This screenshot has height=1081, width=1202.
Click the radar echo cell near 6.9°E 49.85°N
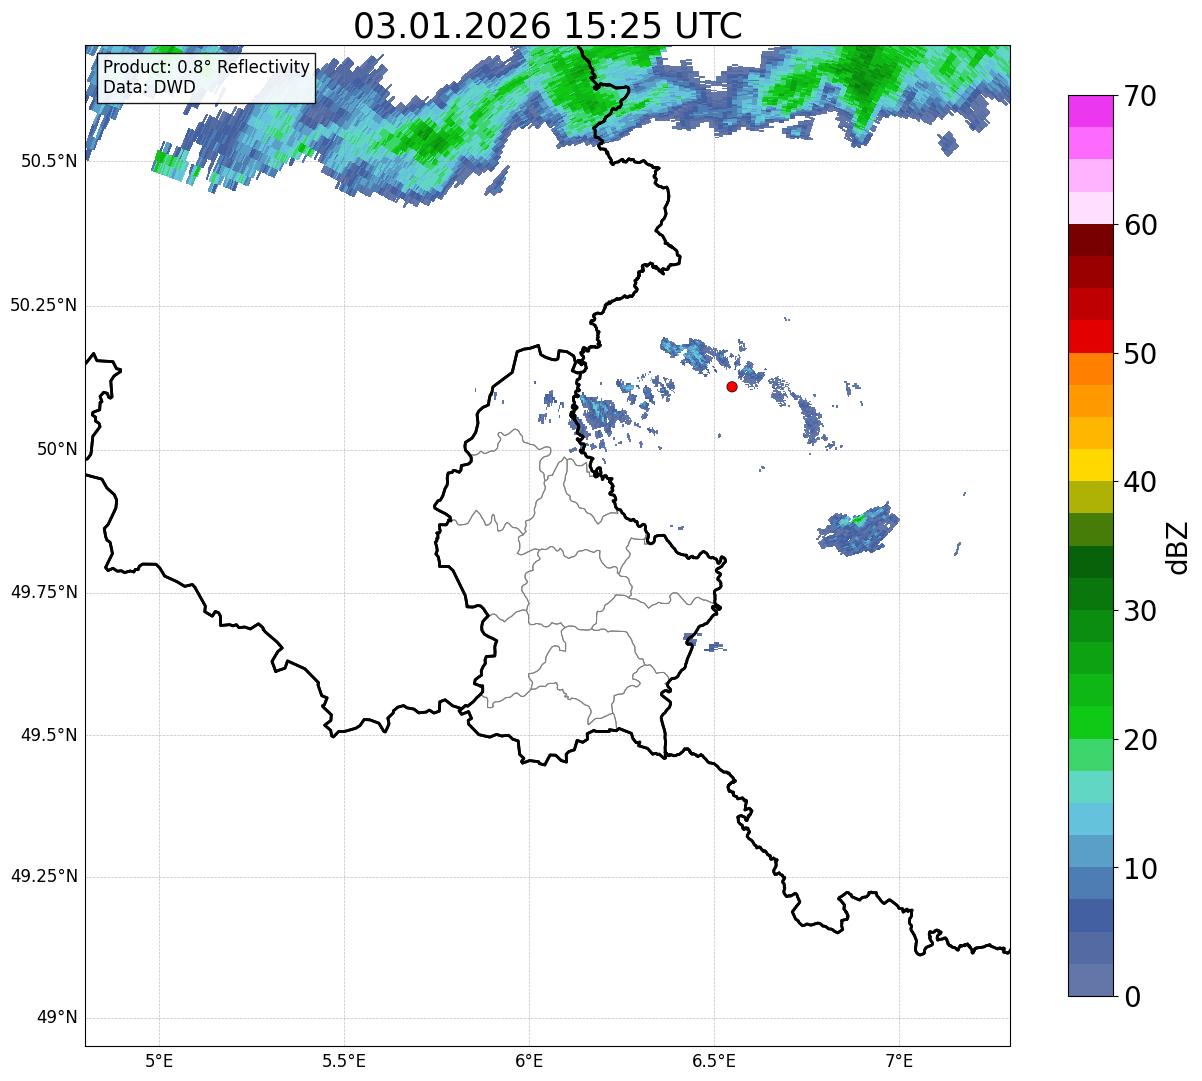tap(857, 530)
